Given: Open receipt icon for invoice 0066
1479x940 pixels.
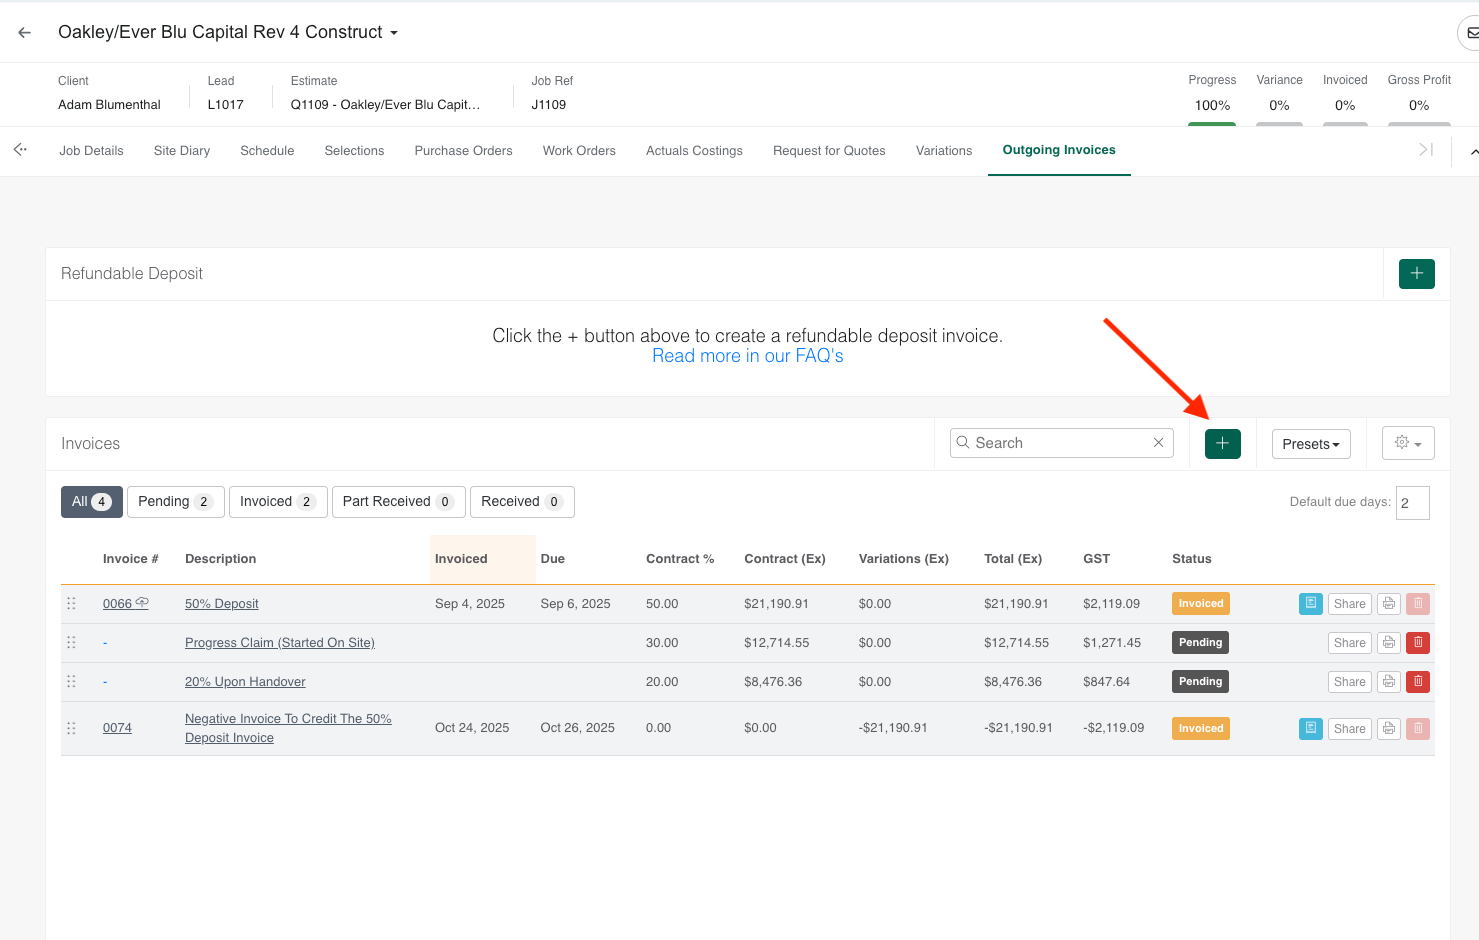Looking at the screenshot, I should (x=1310, y=604).
